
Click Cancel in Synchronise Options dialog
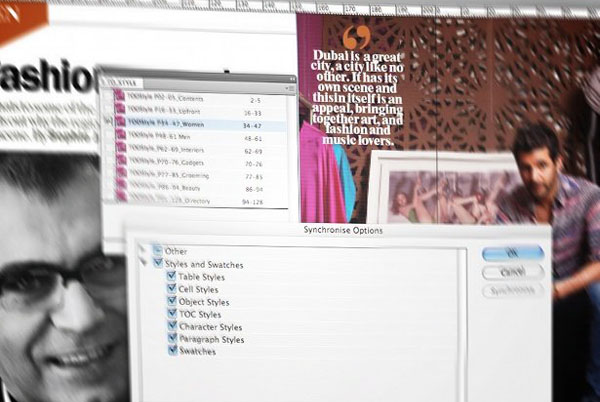pos(510,272)
